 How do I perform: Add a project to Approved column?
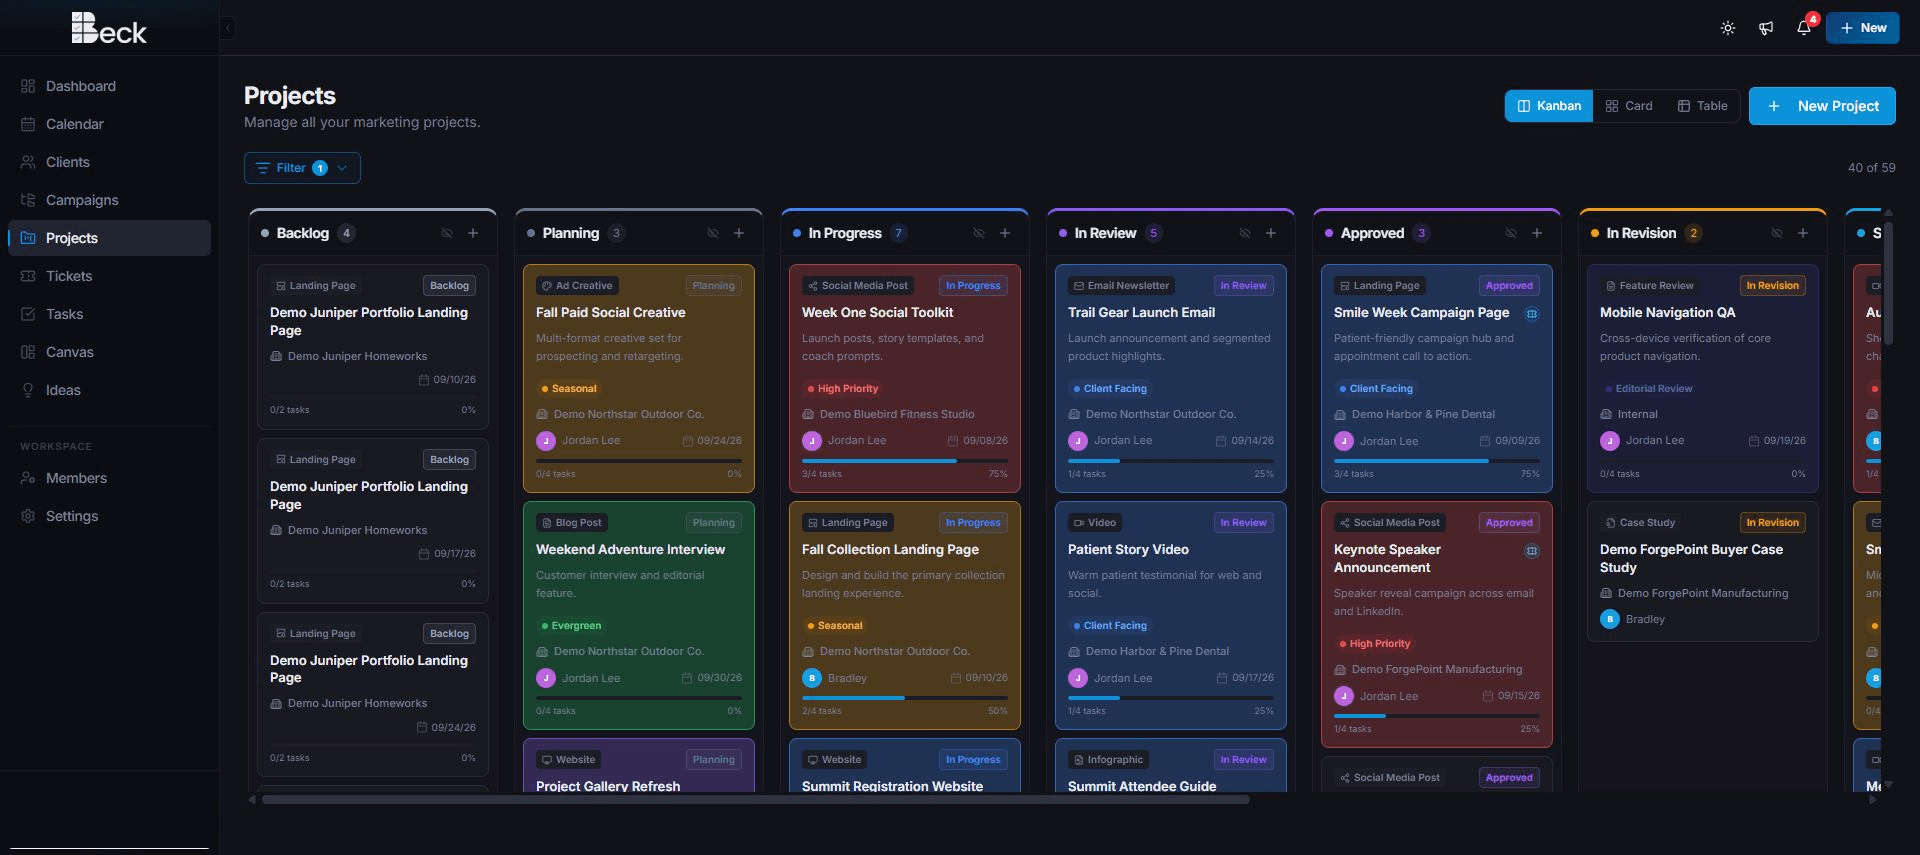(1537, 233)
